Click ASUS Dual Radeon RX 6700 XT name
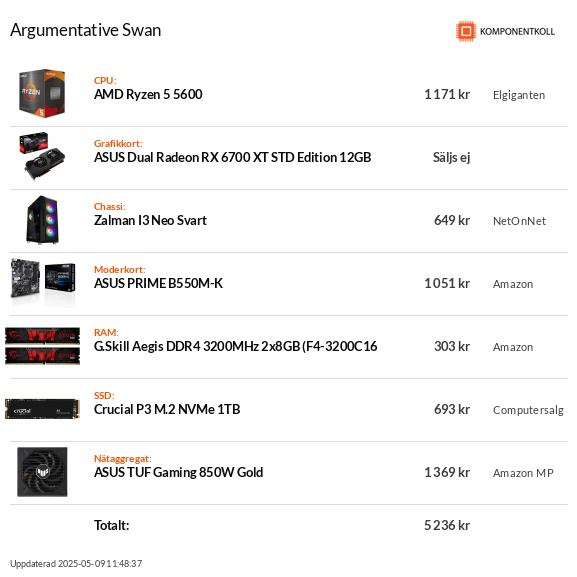 (233, 157)
